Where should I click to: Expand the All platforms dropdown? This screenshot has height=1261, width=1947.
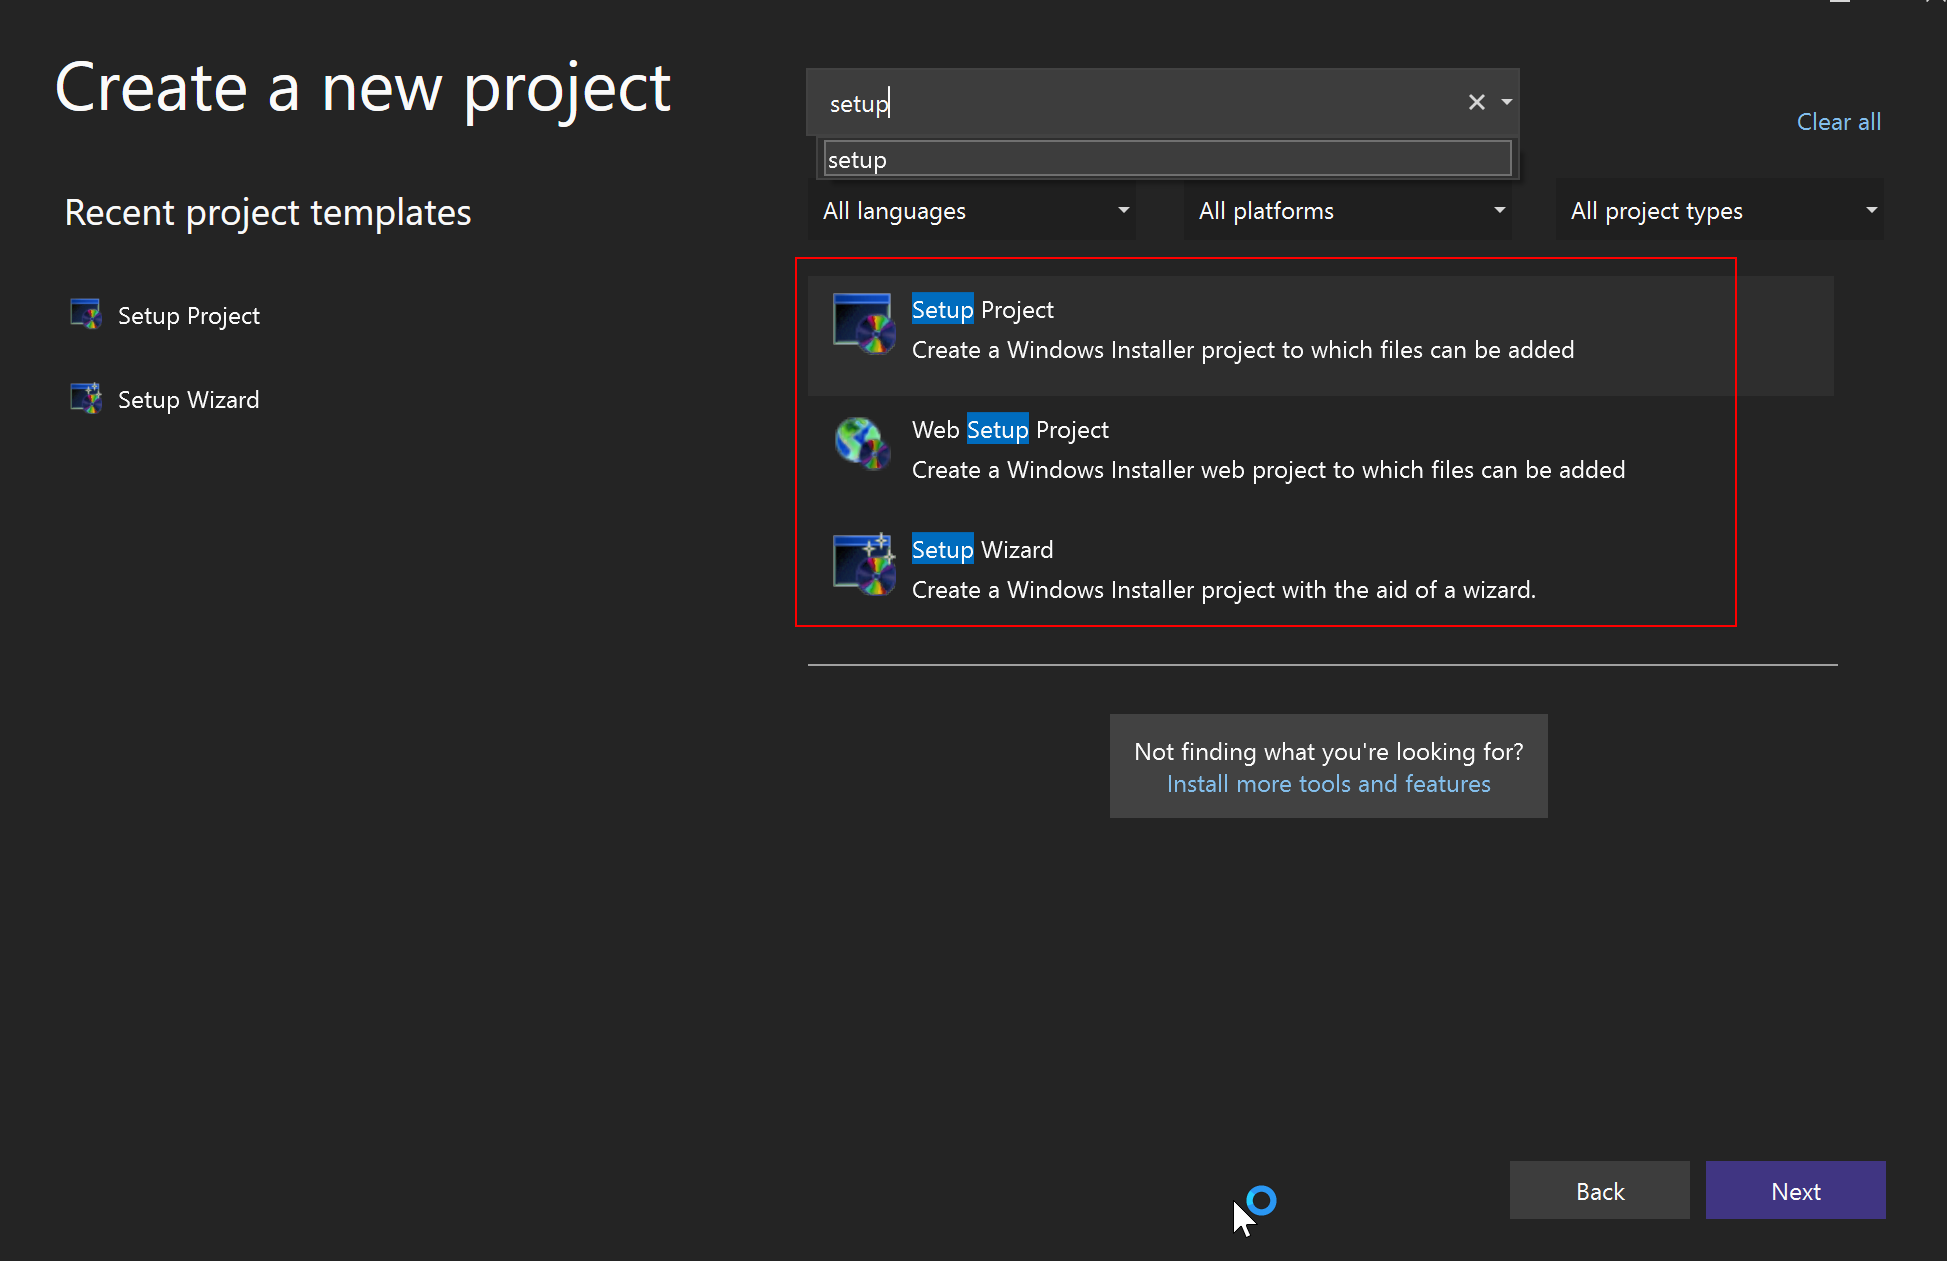pyautogui.click(x=1347, y=211)
